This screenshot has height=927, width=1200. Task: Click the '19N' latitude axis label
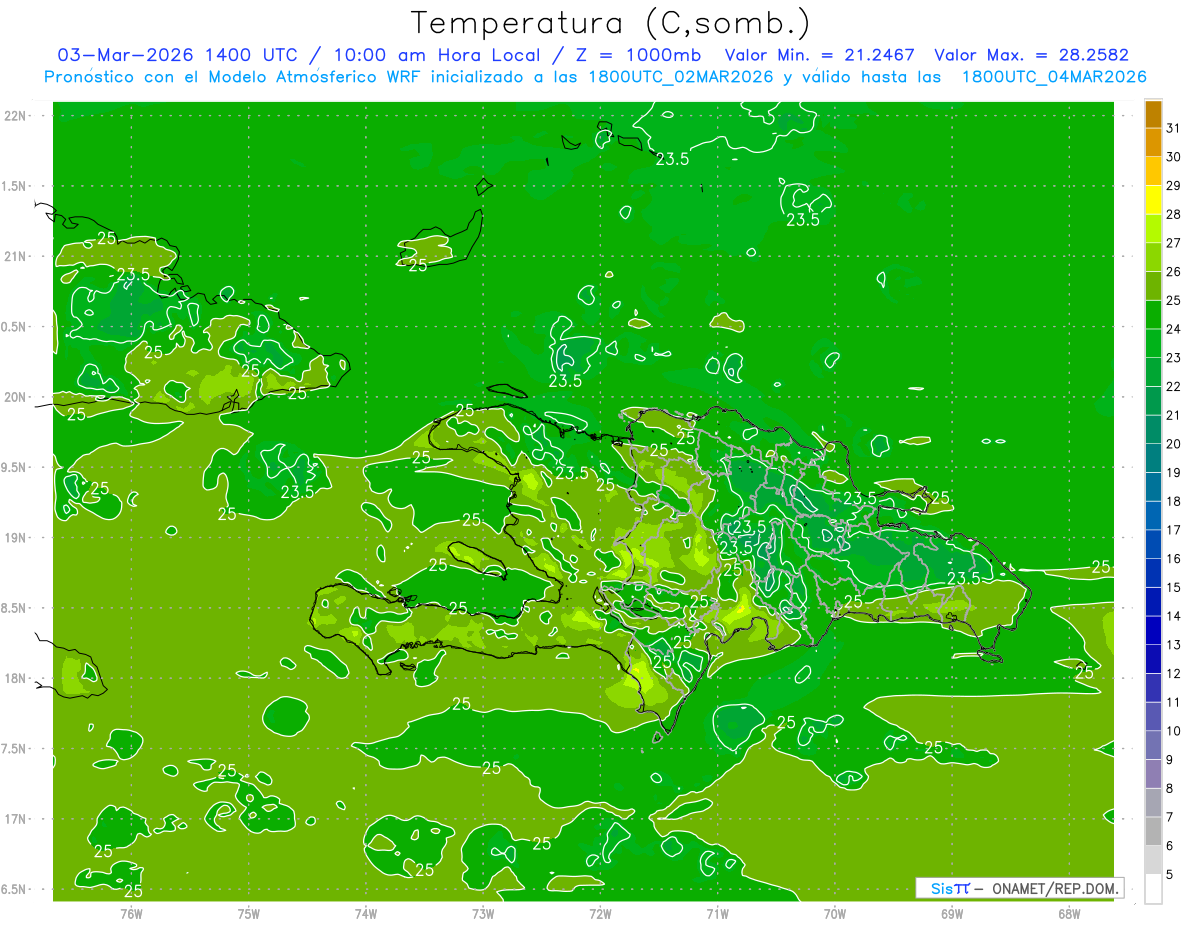(x=15, y=538)
